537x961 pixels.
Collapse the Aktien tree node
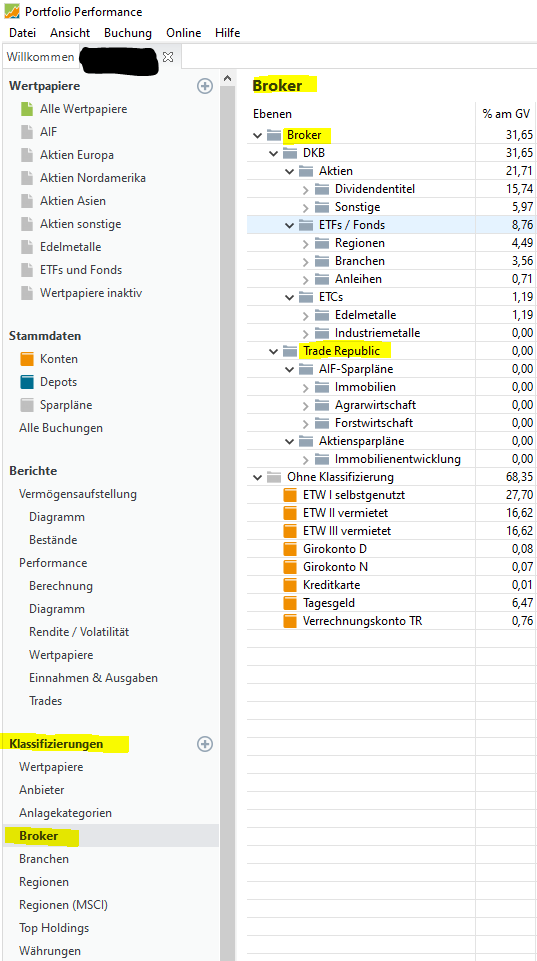289,172
